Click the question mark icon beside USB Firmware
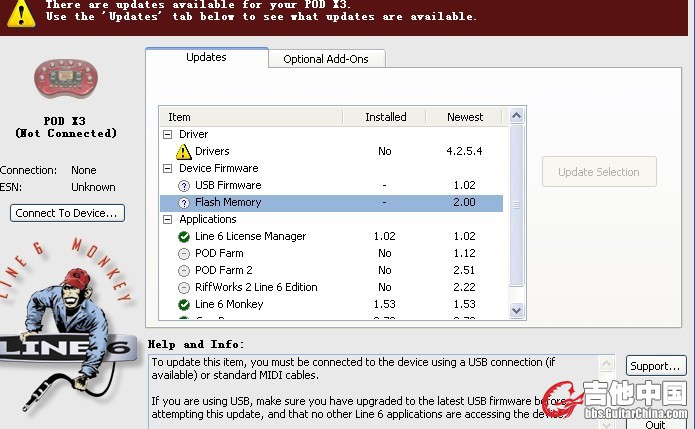The height and width of the screenshot is (429, 695). [184, 186]
